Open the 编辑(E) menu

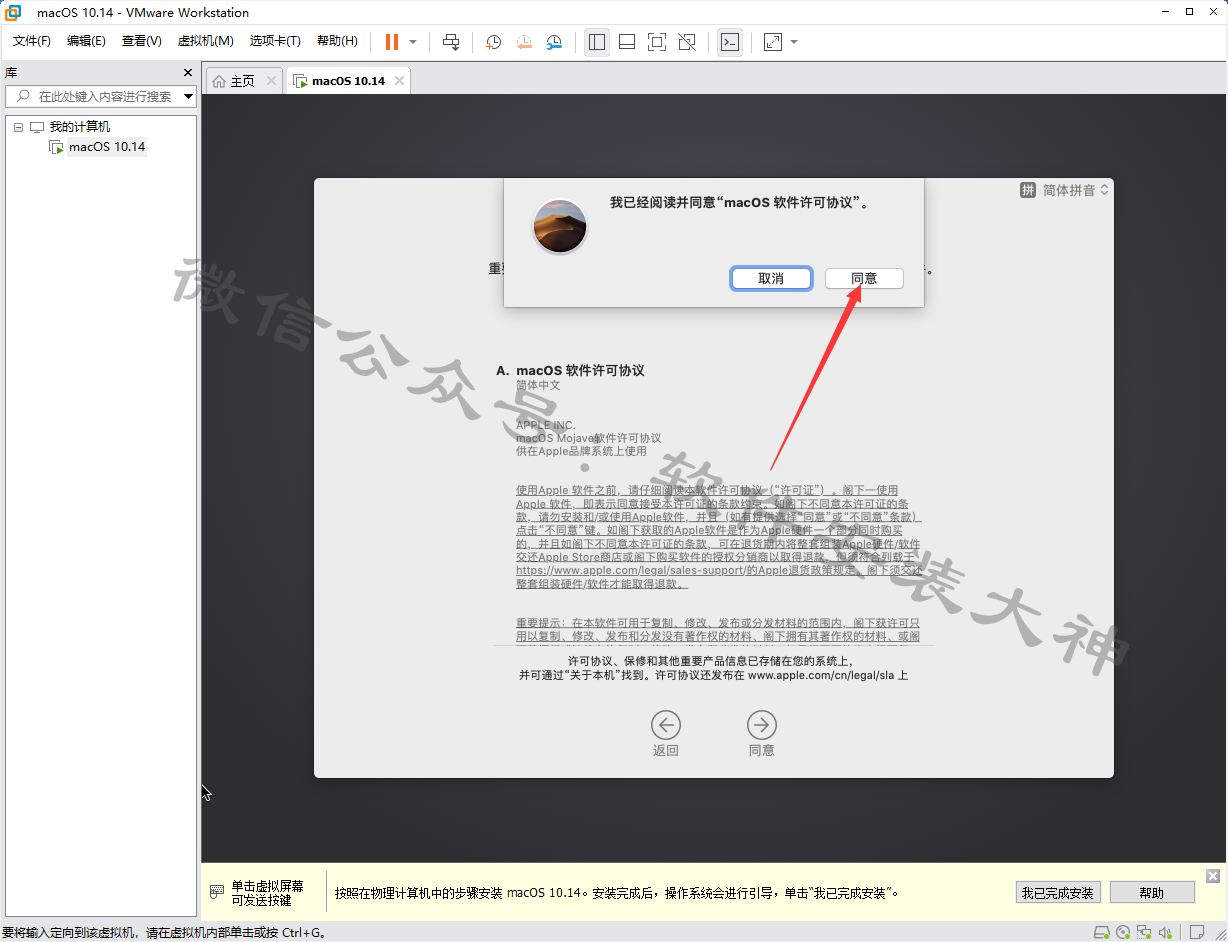pos(86,41)
